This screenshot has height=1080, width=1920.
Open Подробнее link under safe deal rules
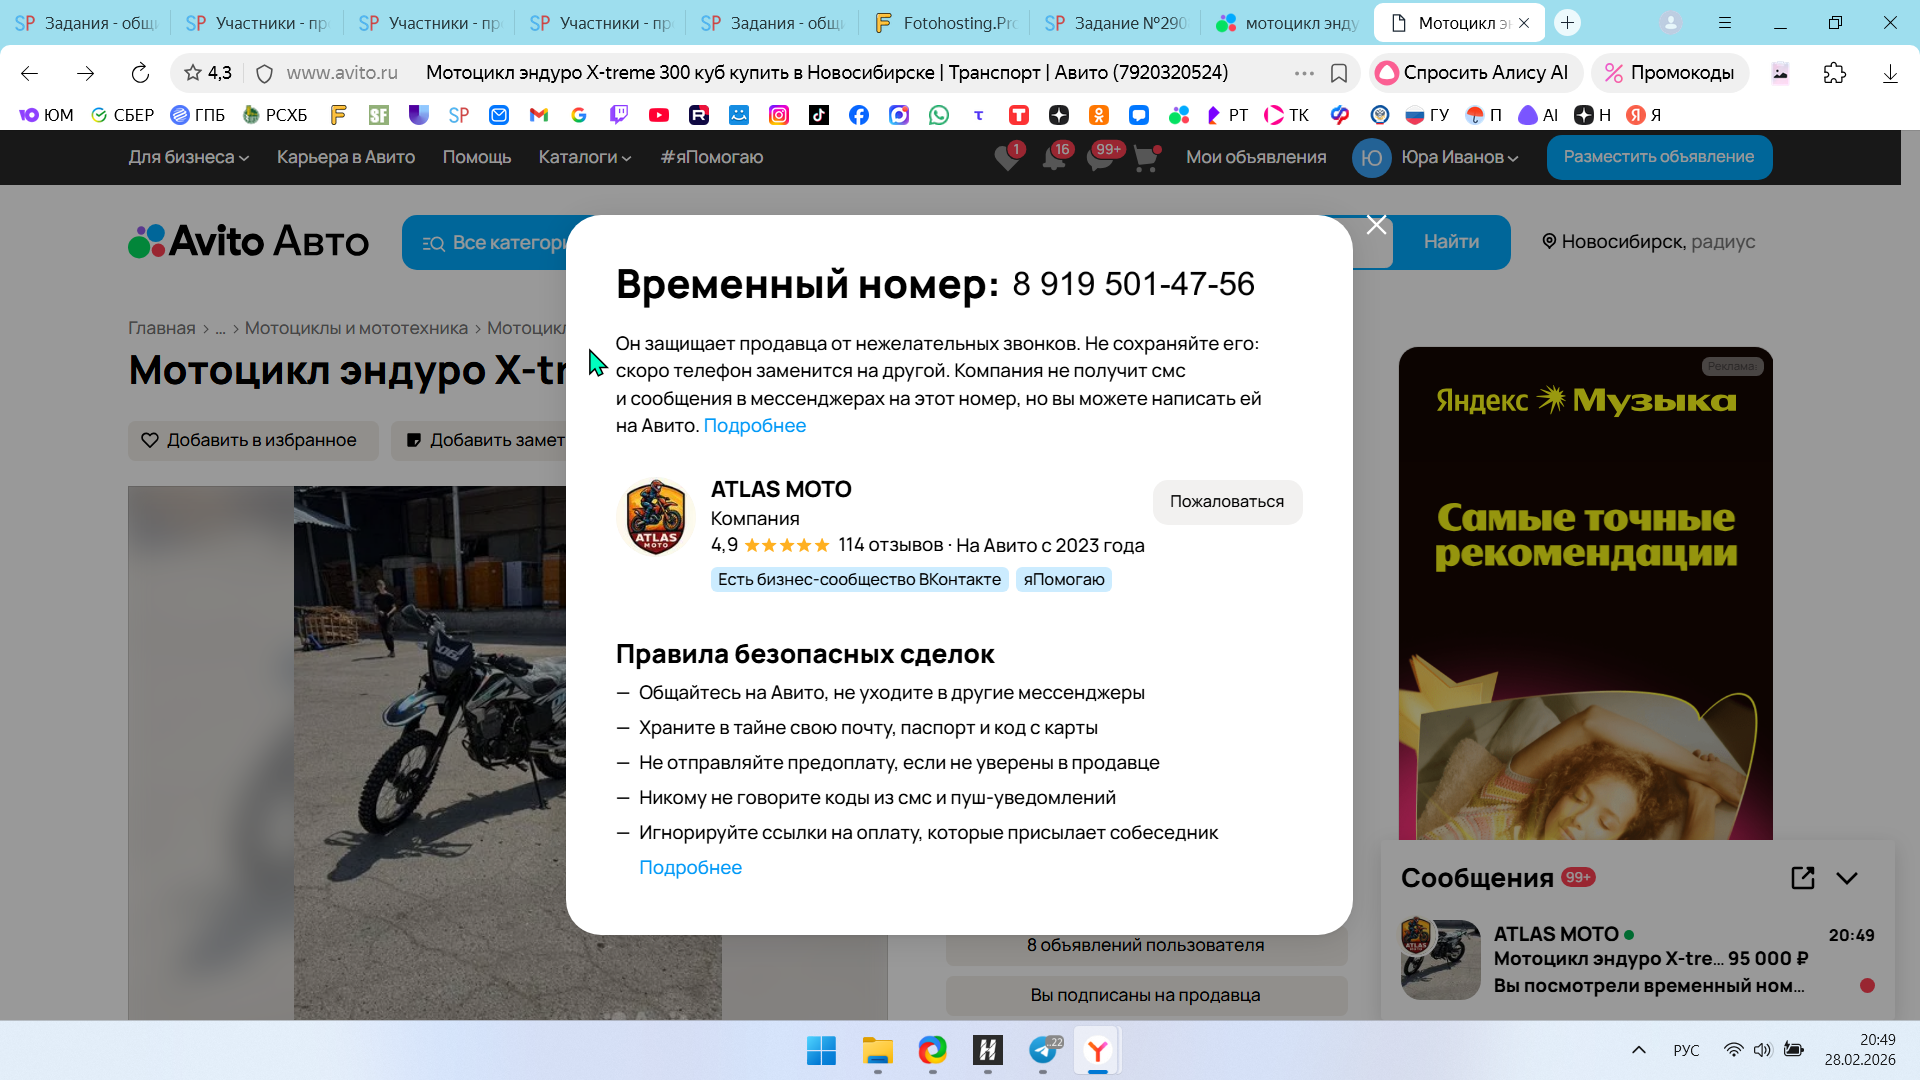690,868
